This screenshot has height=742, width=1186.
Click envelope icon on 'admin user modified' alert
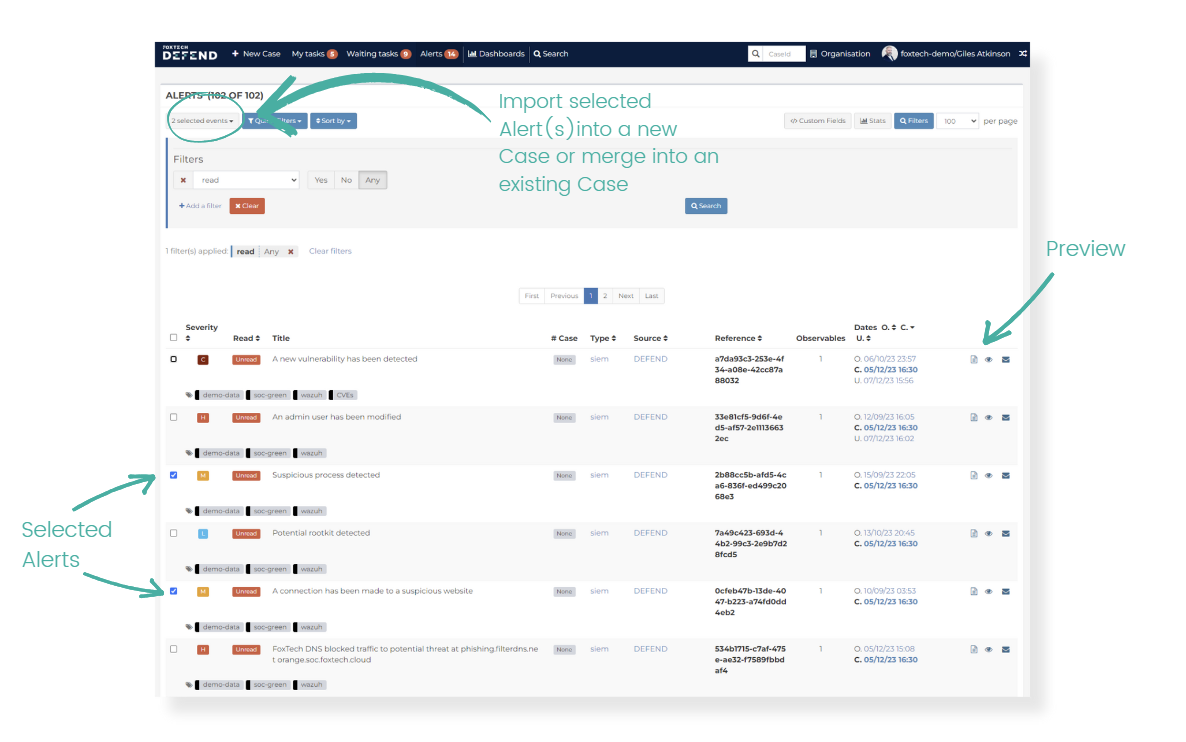coord(1005,418)
